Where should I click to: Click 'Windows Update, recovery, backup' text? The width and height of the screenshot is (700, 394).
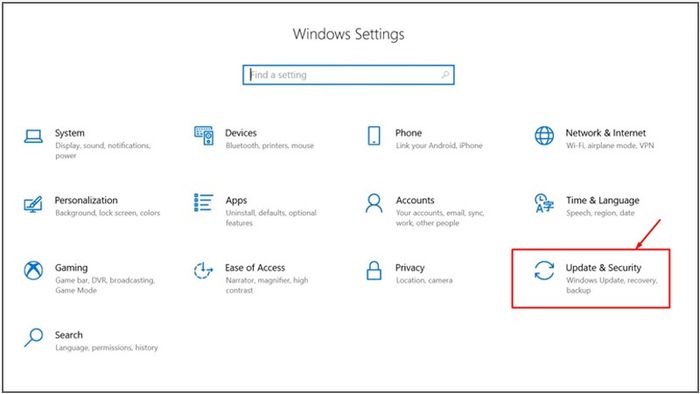click(x=612, y=285)
